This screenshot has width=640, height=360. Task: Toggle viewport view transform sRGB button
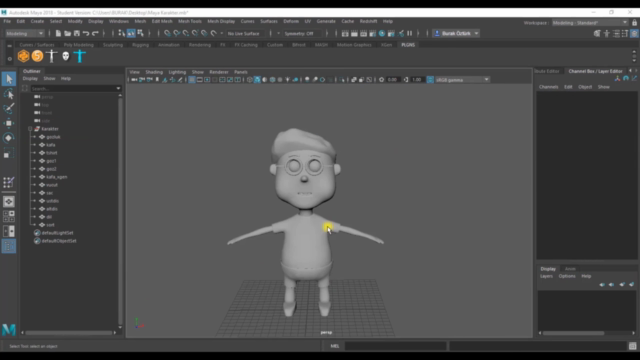pos(430,80)
